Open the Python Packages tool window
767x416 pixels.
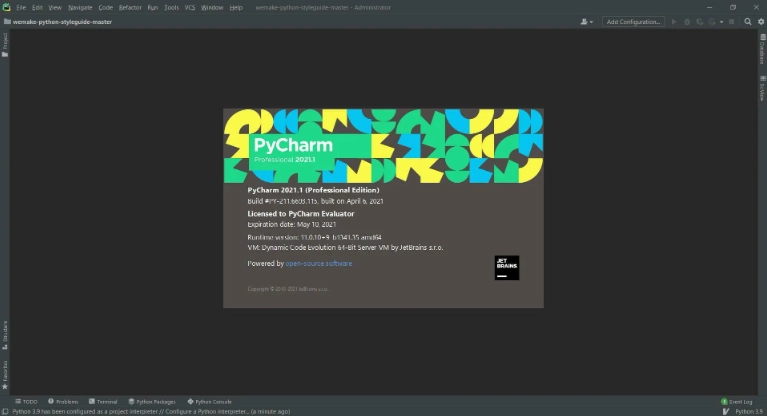click(x=152, y=402)
